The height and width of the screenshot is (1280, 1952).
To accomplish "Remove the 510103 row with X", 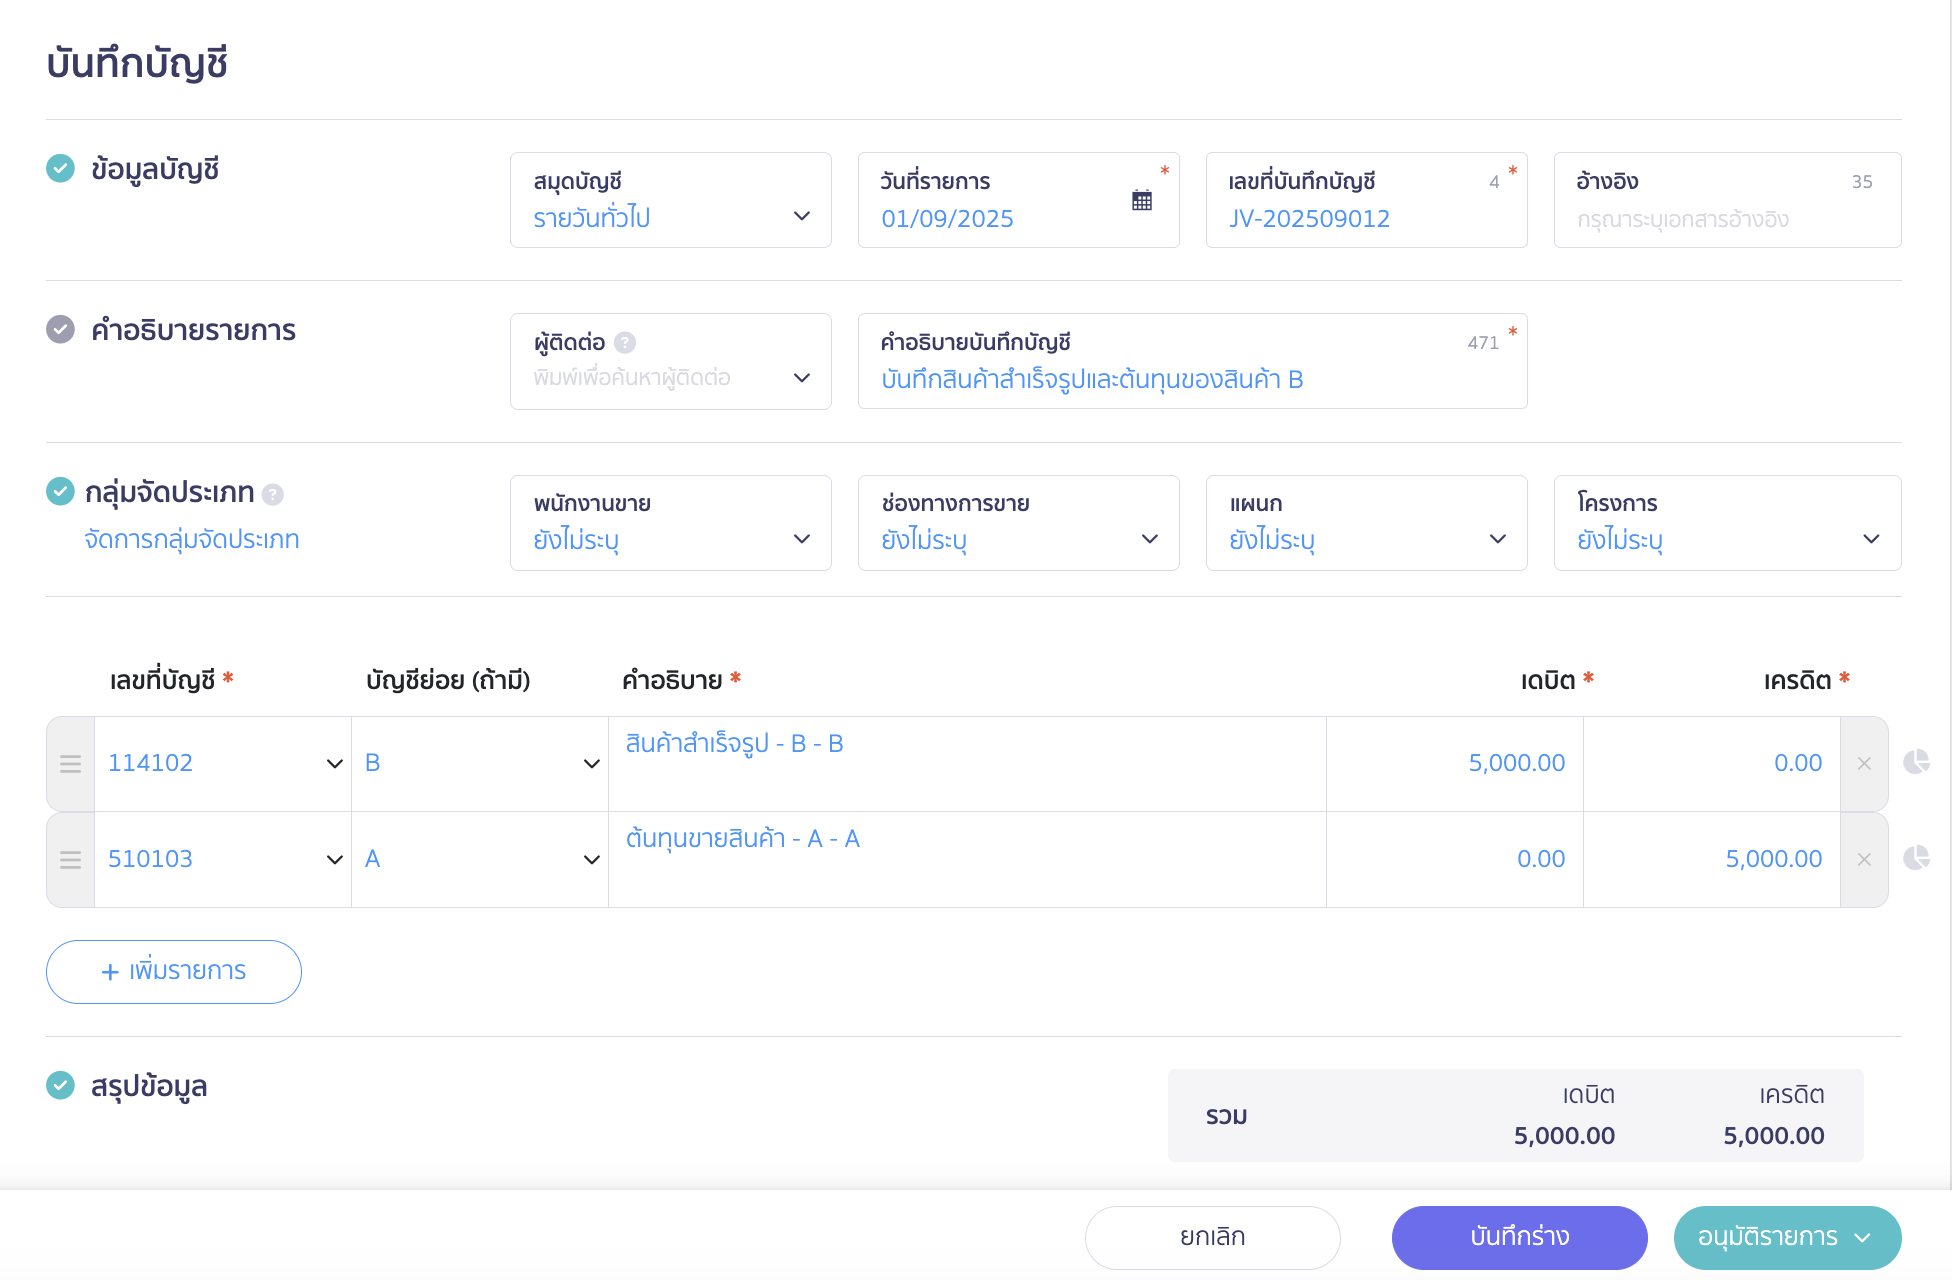I will 1864,860.
